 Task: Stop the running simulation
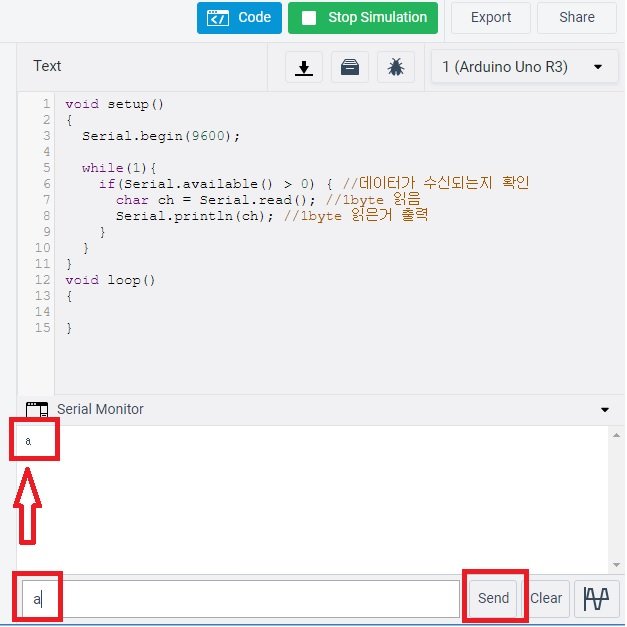point(363,18)
